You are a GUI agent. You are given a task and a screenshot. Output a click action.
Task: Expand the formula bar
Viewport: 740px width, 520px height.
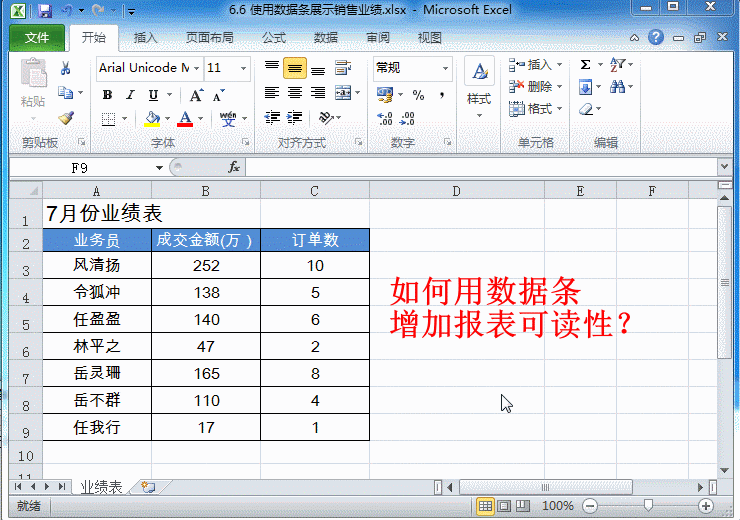pos(724,167)
